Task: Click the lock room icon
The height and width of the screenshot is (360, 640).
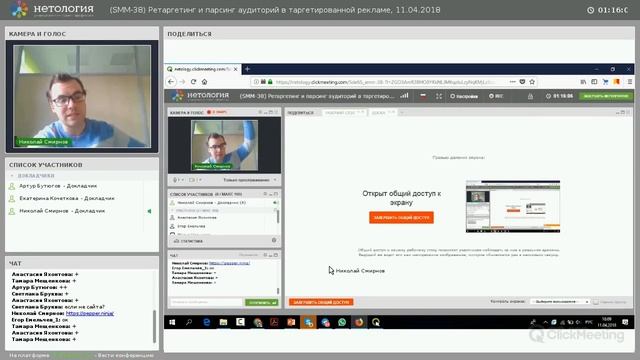Action: pos(530,96)
